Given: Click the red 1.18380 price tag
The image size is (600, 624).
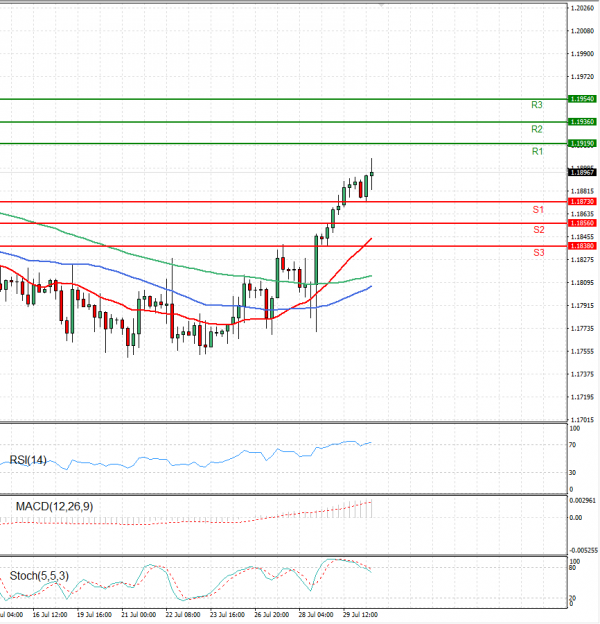Looking at the screenshot, I should (582, 245).
